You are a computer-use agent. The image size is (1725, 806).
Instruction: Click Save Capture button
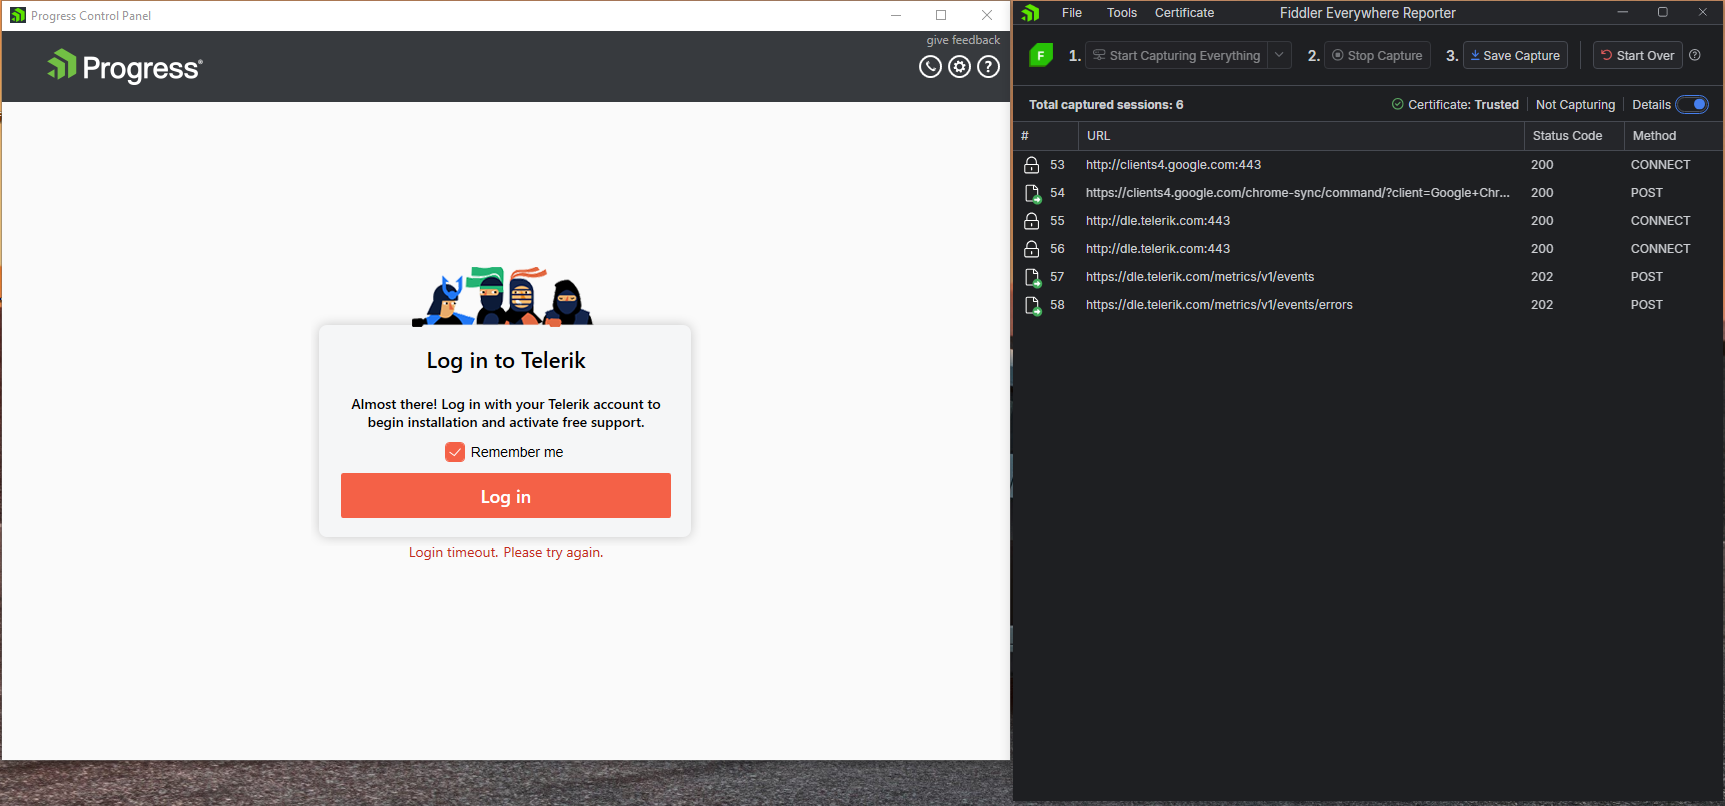1515,55
